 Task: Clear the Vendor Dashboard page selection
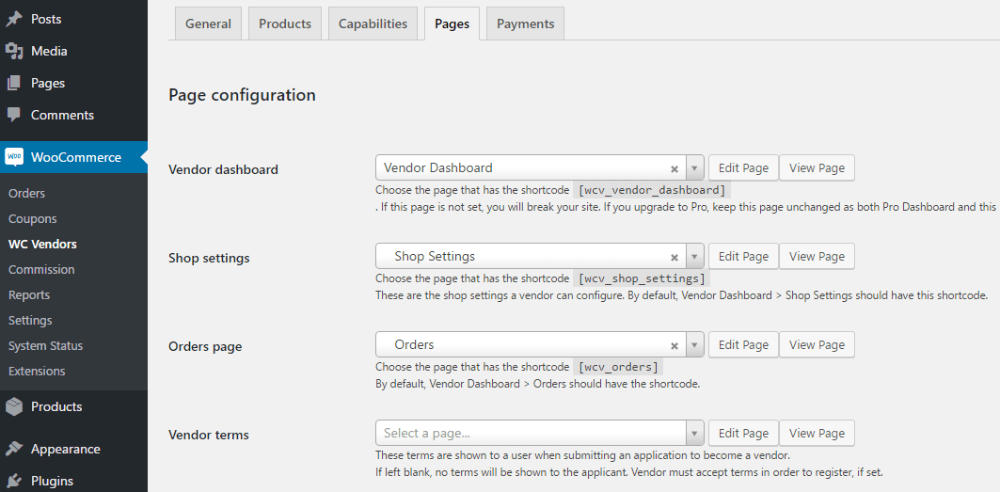pyautogui.click(x=674, y=169)
